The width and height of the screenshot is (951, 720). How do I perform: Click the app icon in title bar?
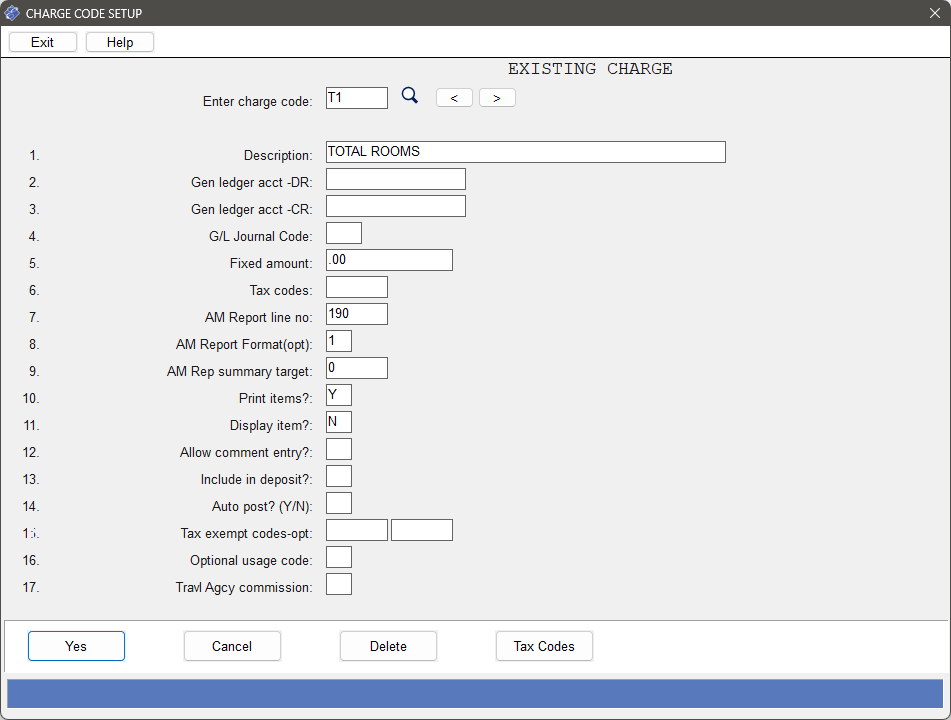12,13
